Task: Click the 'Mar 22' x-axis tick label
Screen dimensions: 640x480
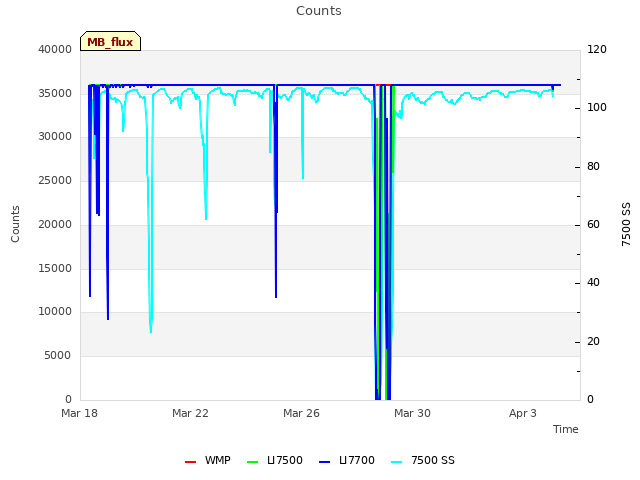Action: (190, 413)
